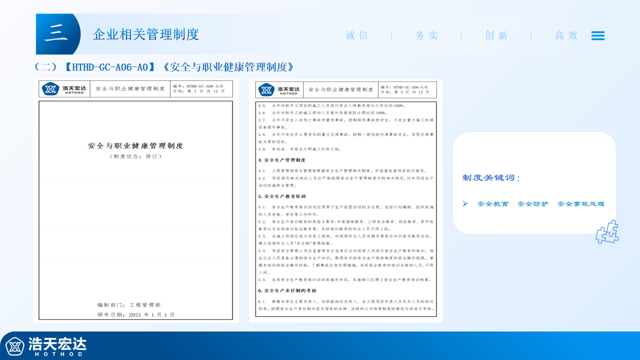640x360 pixels.
Task: Click the "制度关键词：" label
Action: point(491,178)
